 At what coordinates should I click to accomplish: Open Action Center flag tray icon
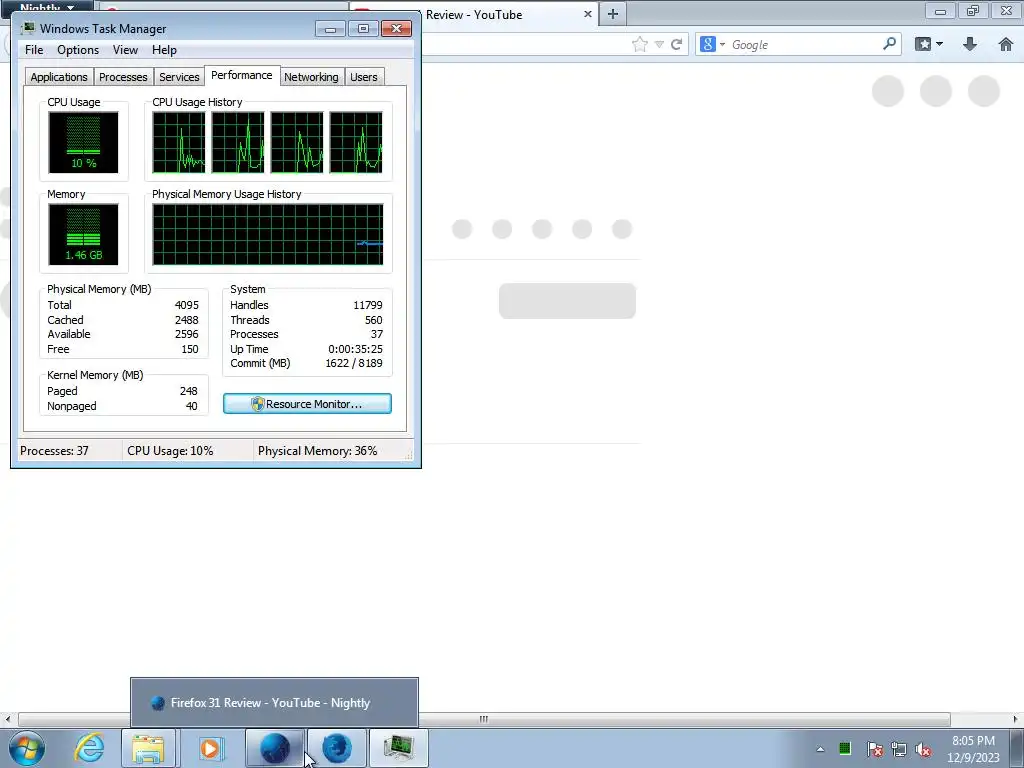(x=874, y=749)
